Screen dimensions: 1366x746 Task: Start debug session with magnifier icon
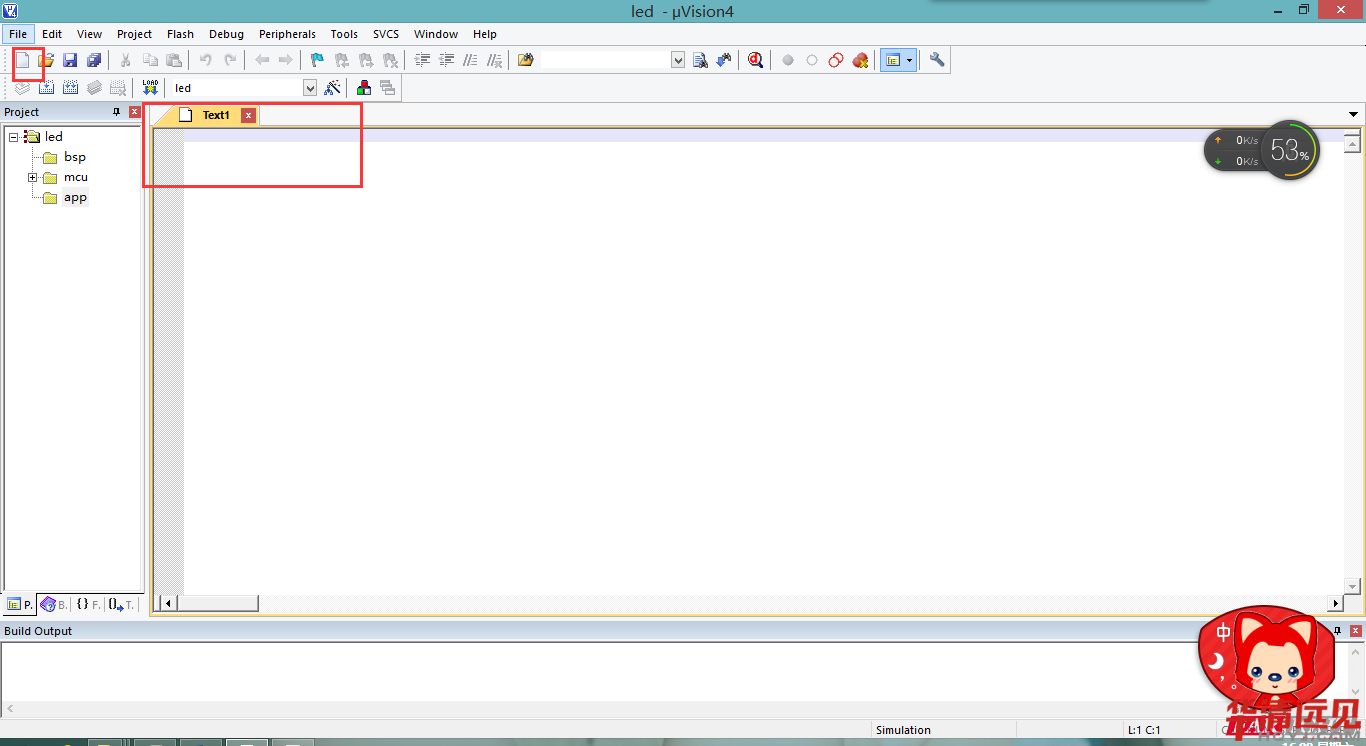pyautogui.click(x=755, y=61)
